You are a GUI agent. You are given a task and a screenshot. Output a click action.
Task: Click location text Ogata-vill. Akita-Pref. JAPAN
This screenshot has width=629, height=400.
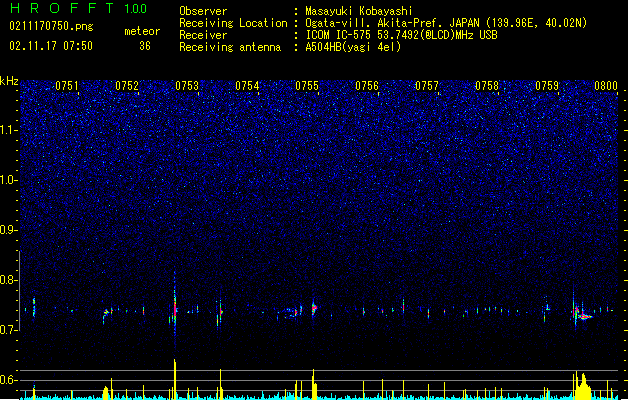394,23
